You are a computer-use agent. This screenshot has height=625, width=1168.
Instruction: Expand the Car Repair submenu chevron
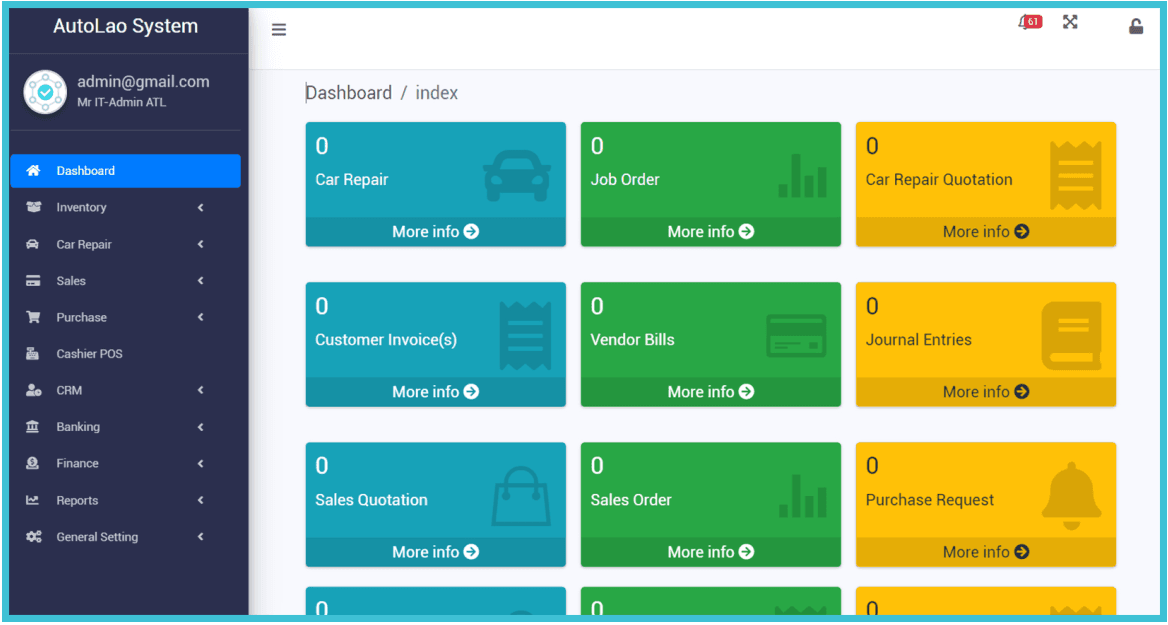[x=200, y=244]
